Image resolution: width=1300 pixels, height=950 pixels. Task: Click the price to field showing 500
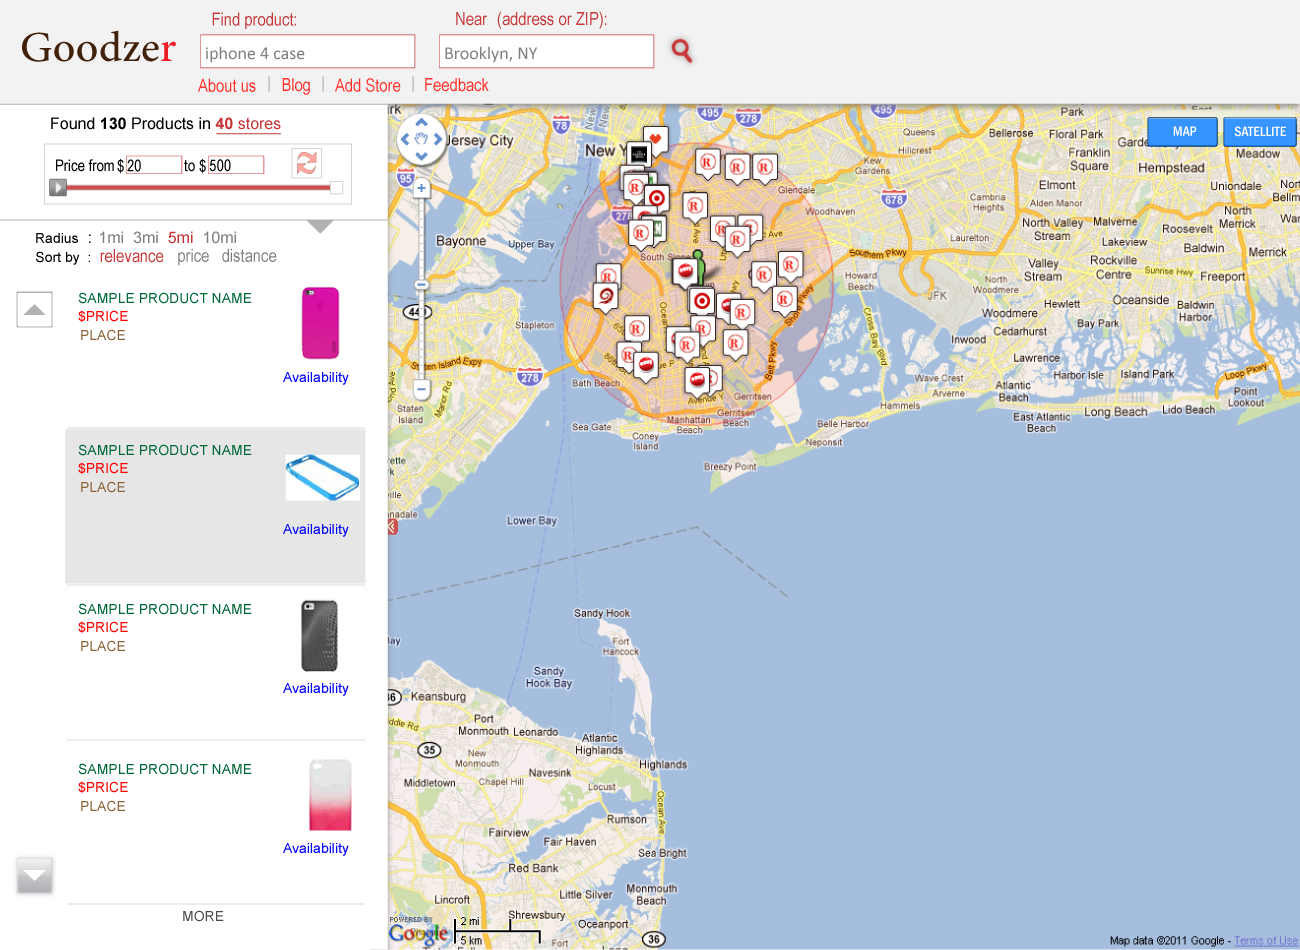coord(236,165)
